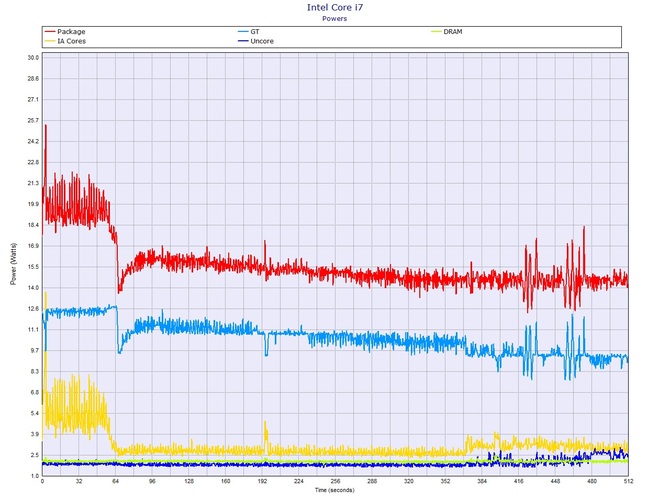The image size is (670, 502).
Task: Click the 512 seconds x-axis tick
Action: [628, 481]
